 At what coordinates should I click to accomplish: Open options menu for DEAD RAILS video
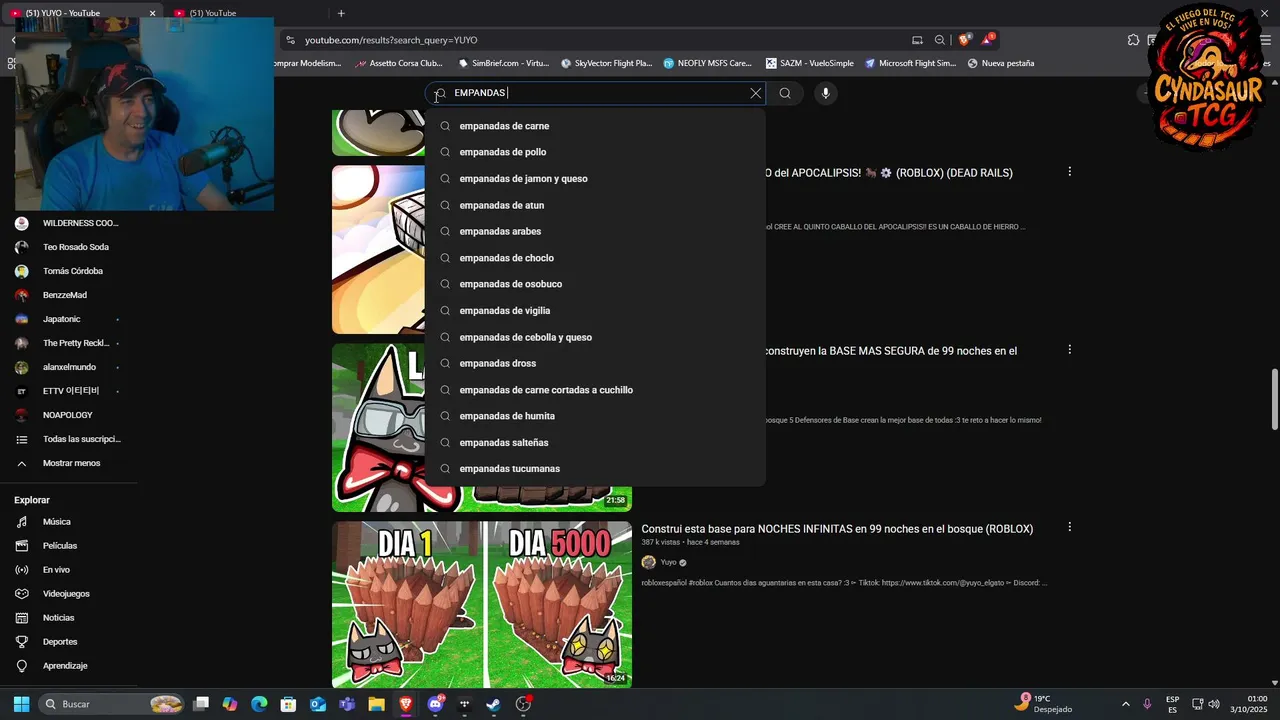click(1069, 172)
